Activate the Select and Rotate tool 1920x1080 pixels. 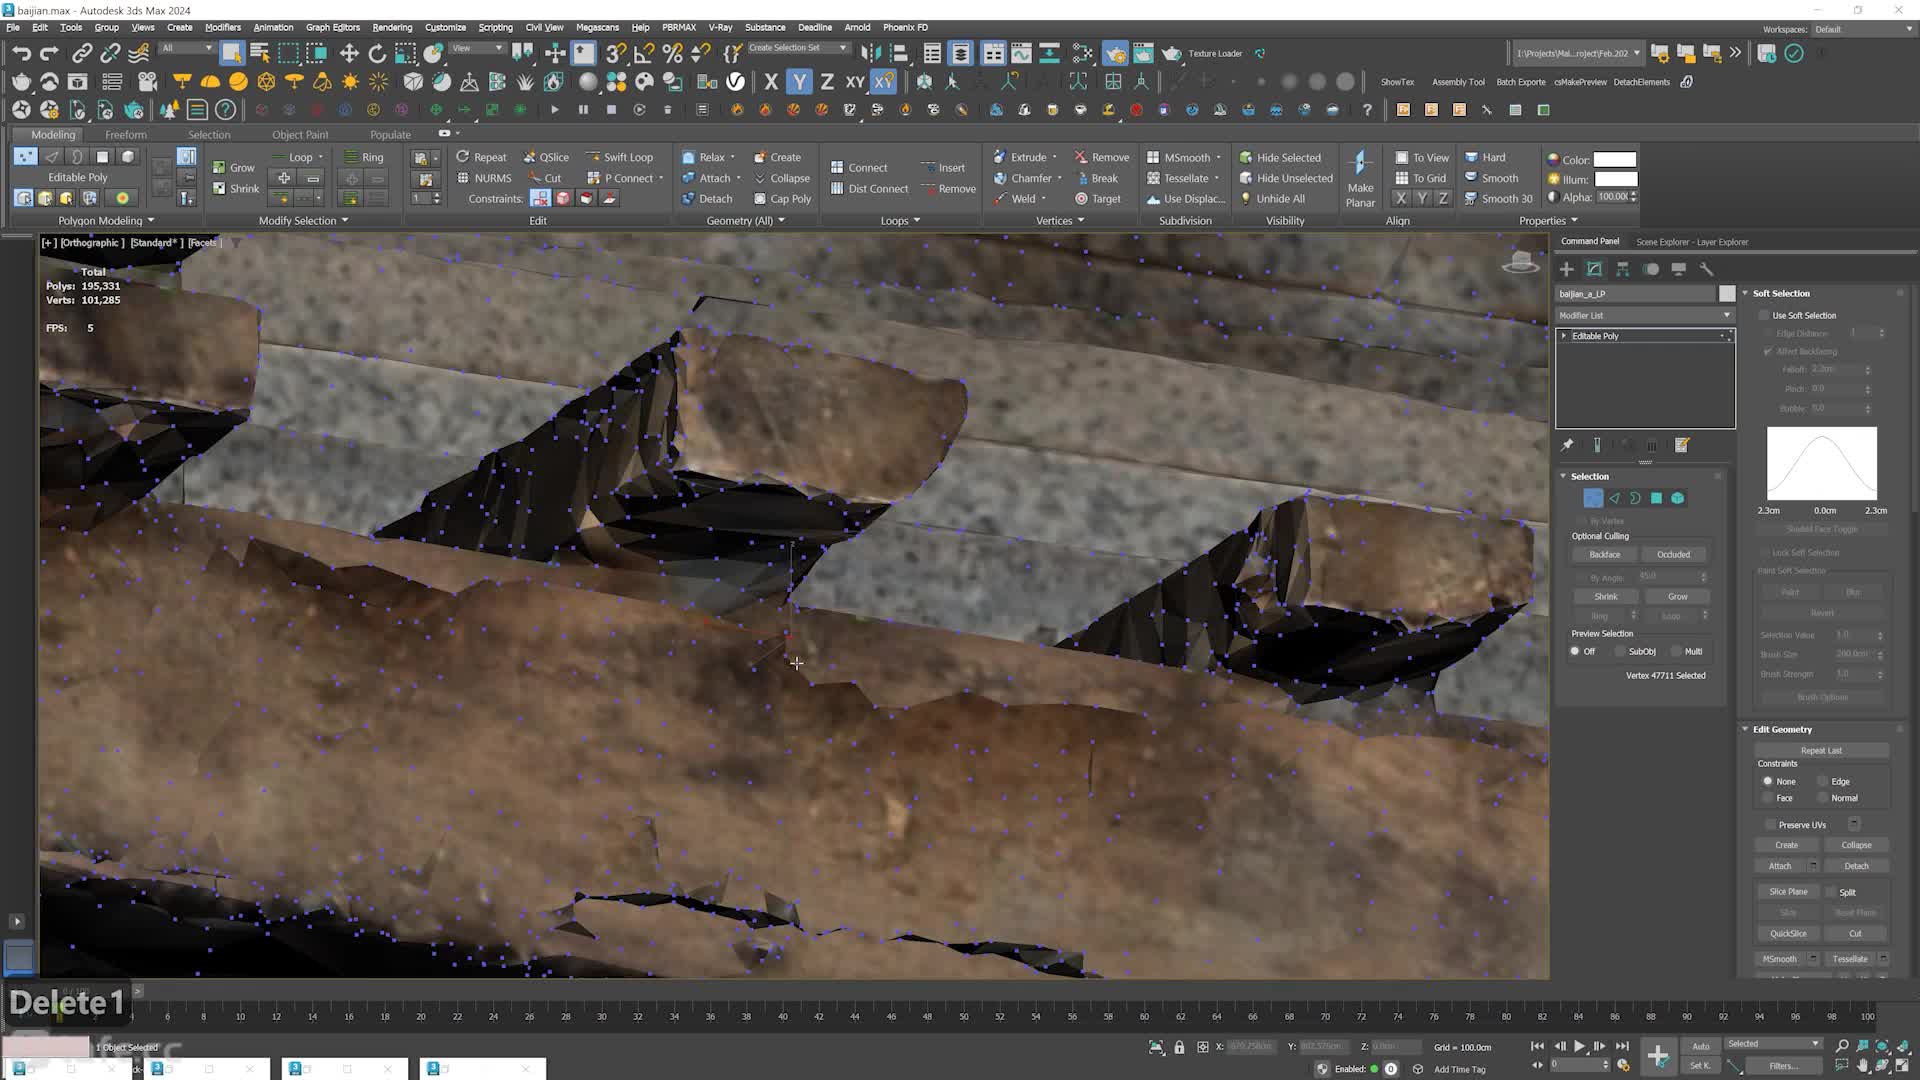[x=377, y=53]
